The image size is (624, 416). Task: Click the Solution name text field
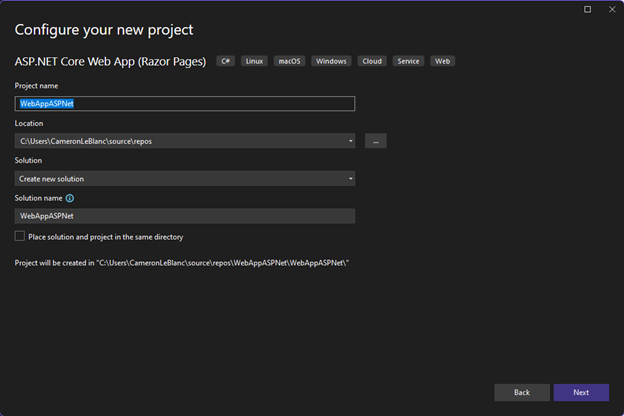185,216
